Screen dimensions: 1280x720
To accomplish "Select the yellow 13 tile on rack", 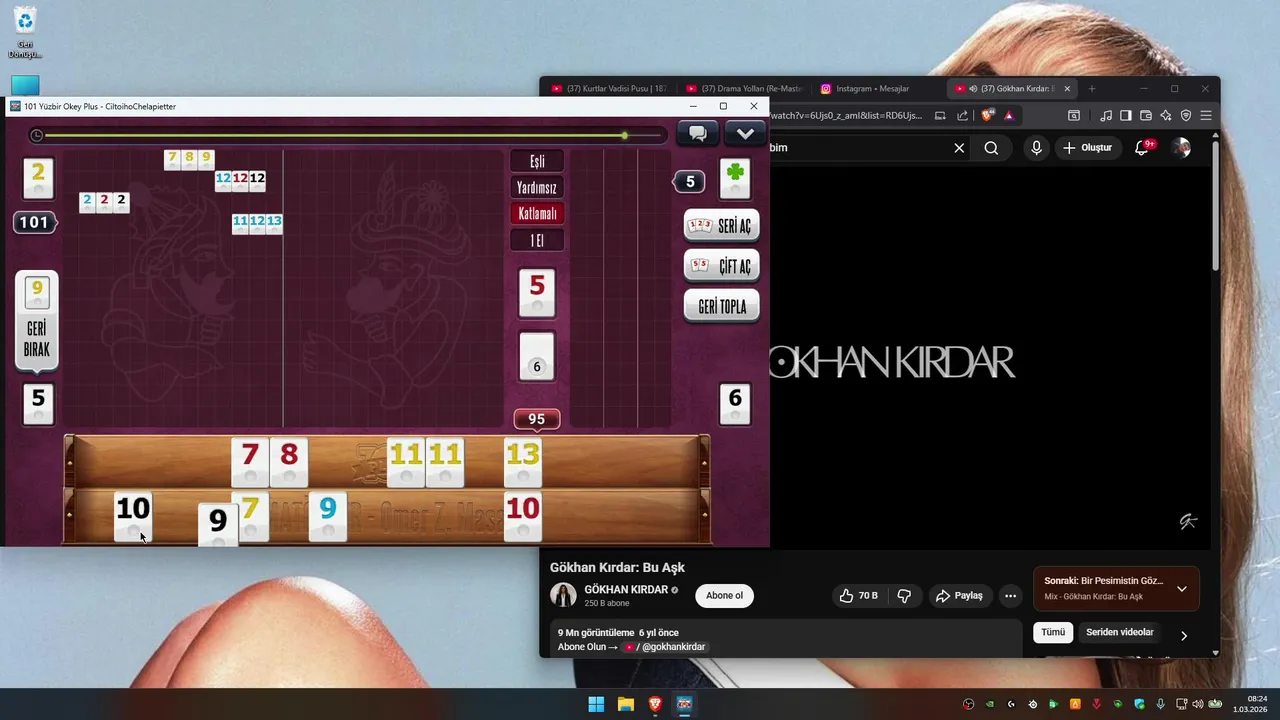I will (x=523, y=461).
